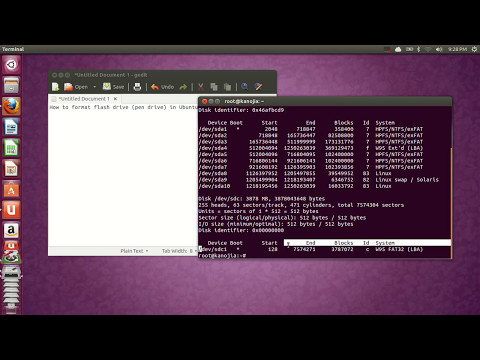Click the /dev/sda1 row in terminal
This screenshot has height=360, width=480.
(311, 129)
